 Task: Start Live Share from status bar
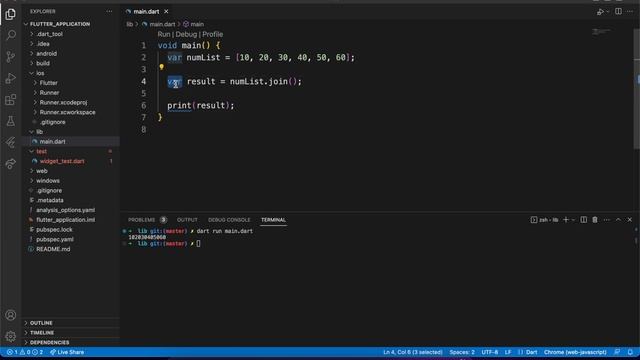tap(67, 352)
